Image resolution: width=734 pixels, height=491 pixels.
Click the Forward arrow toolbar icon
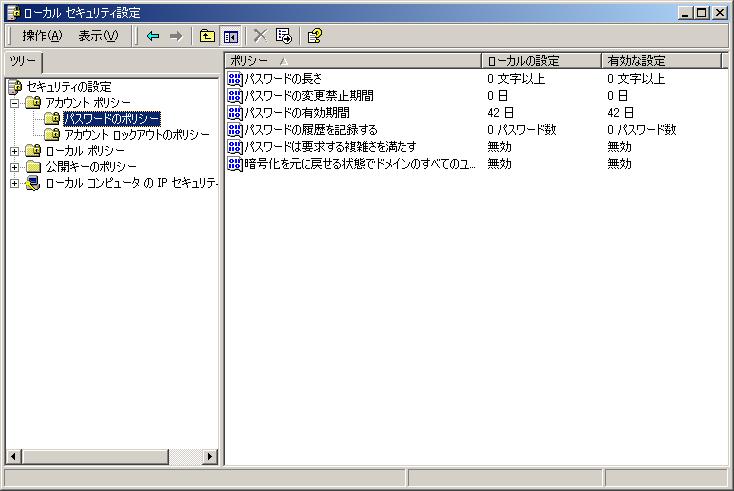[x=176, y=36]
